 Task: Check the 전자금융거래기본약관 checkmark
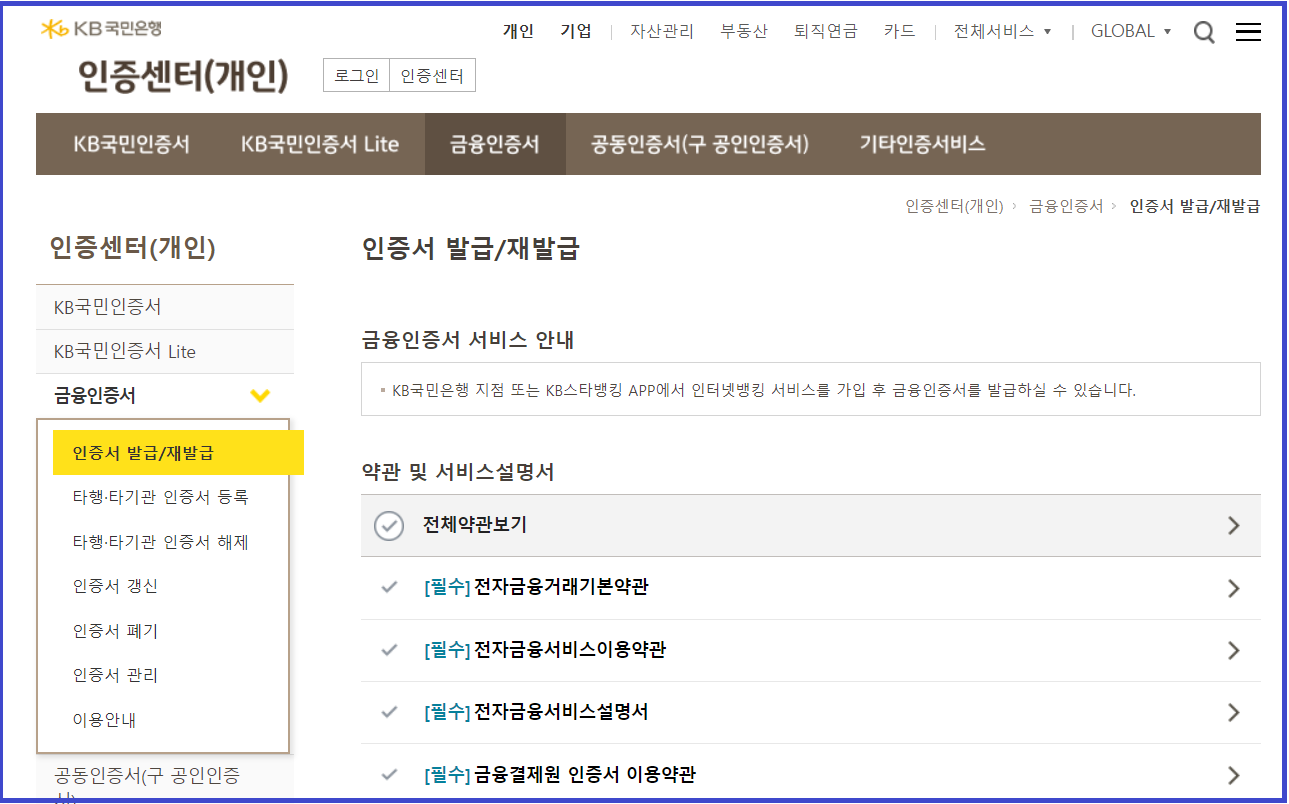390,587
